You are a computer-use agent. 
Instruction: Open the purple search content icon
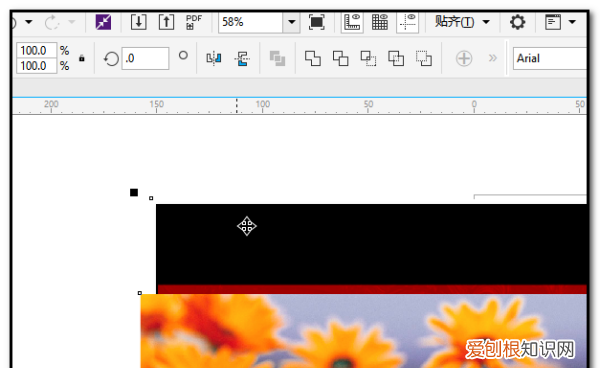click(103, 22)
